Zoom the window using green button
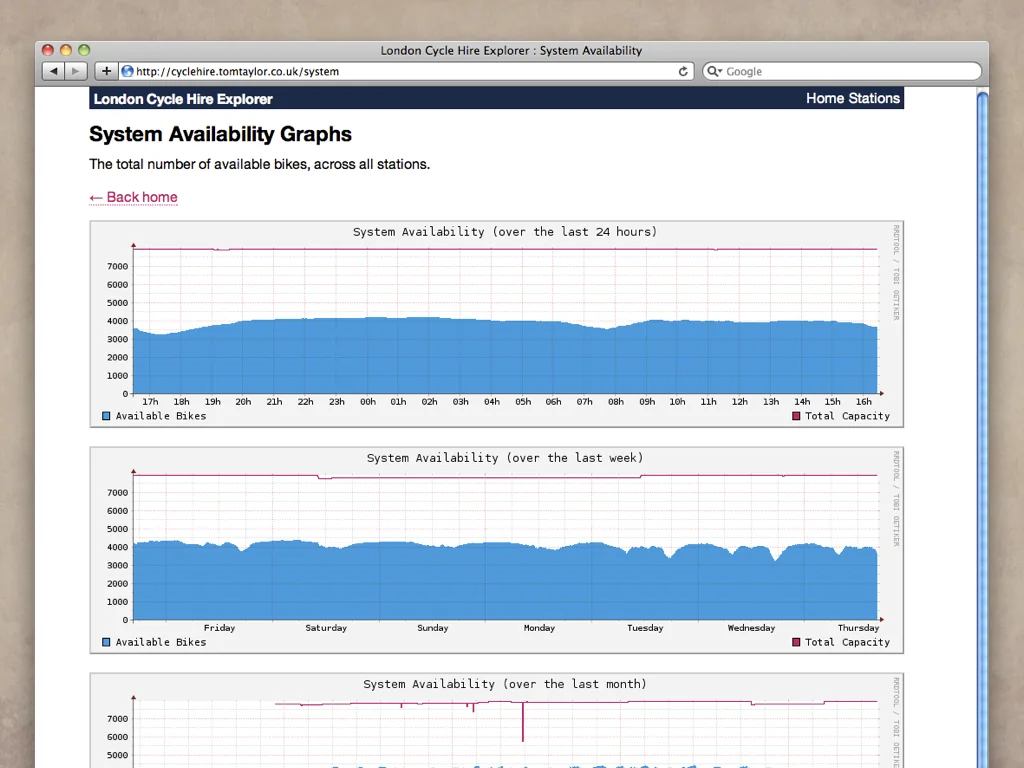 pyautogui.click(x=84, y=50)
